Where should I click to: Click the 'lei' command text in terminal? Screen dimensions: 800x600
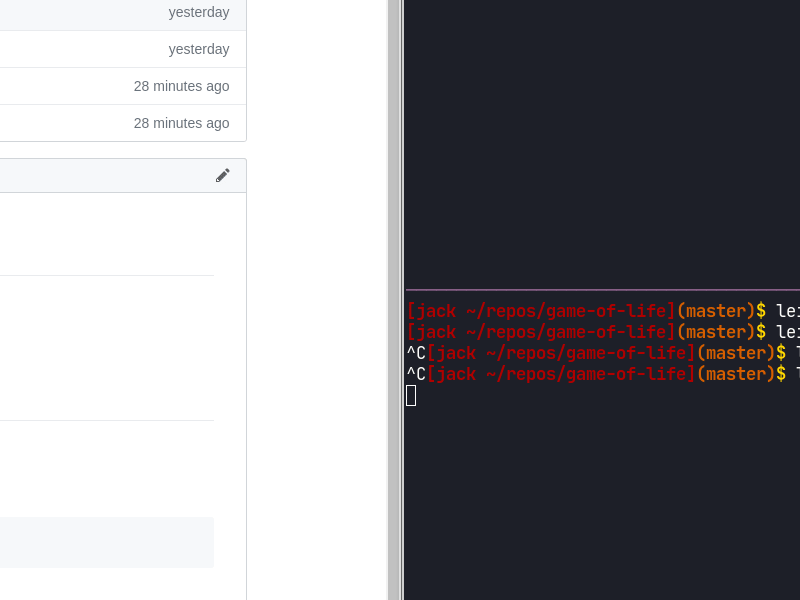(x=789, y=311)
